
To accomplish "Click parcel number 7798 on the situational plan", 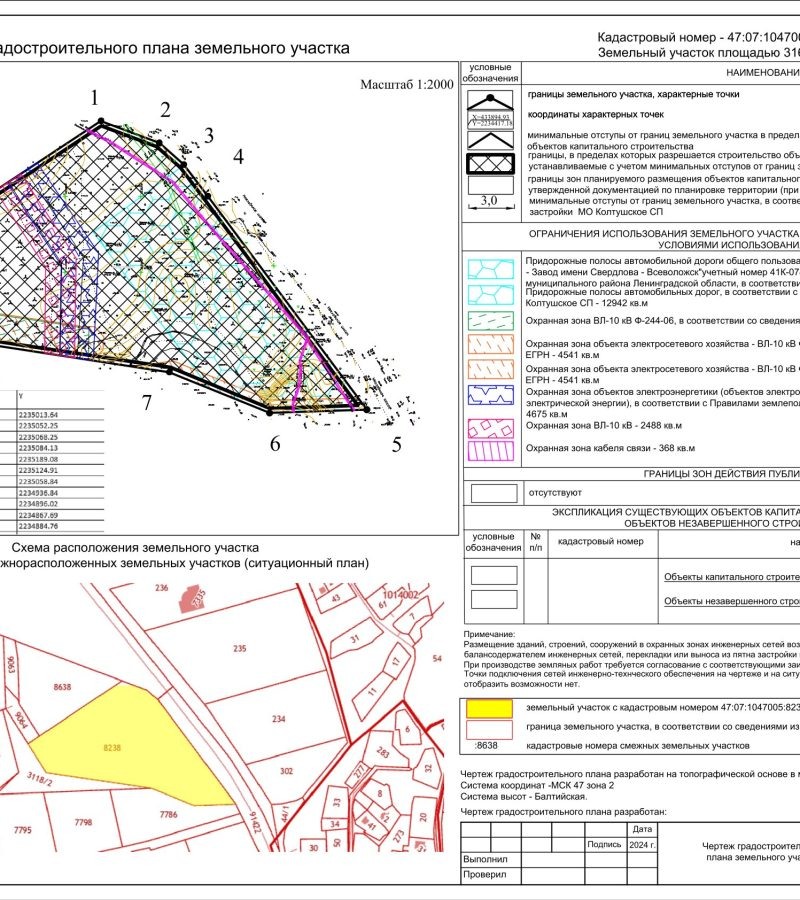I will [x=83, y=822].
